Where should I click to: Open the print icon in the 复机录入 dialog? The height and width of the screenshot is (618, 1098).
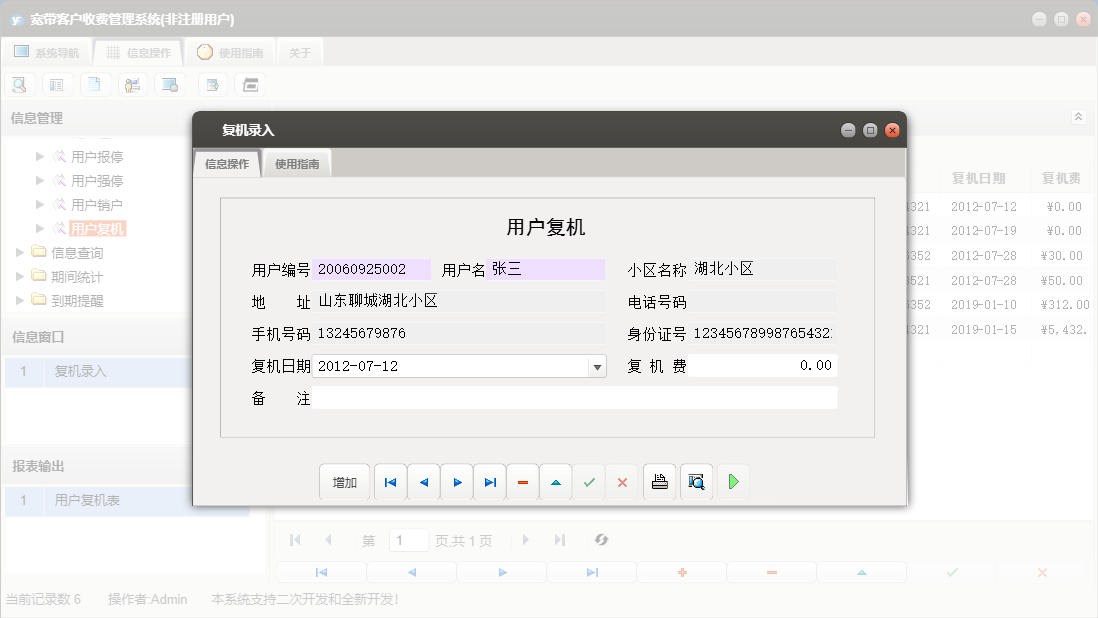click(659, 481)
